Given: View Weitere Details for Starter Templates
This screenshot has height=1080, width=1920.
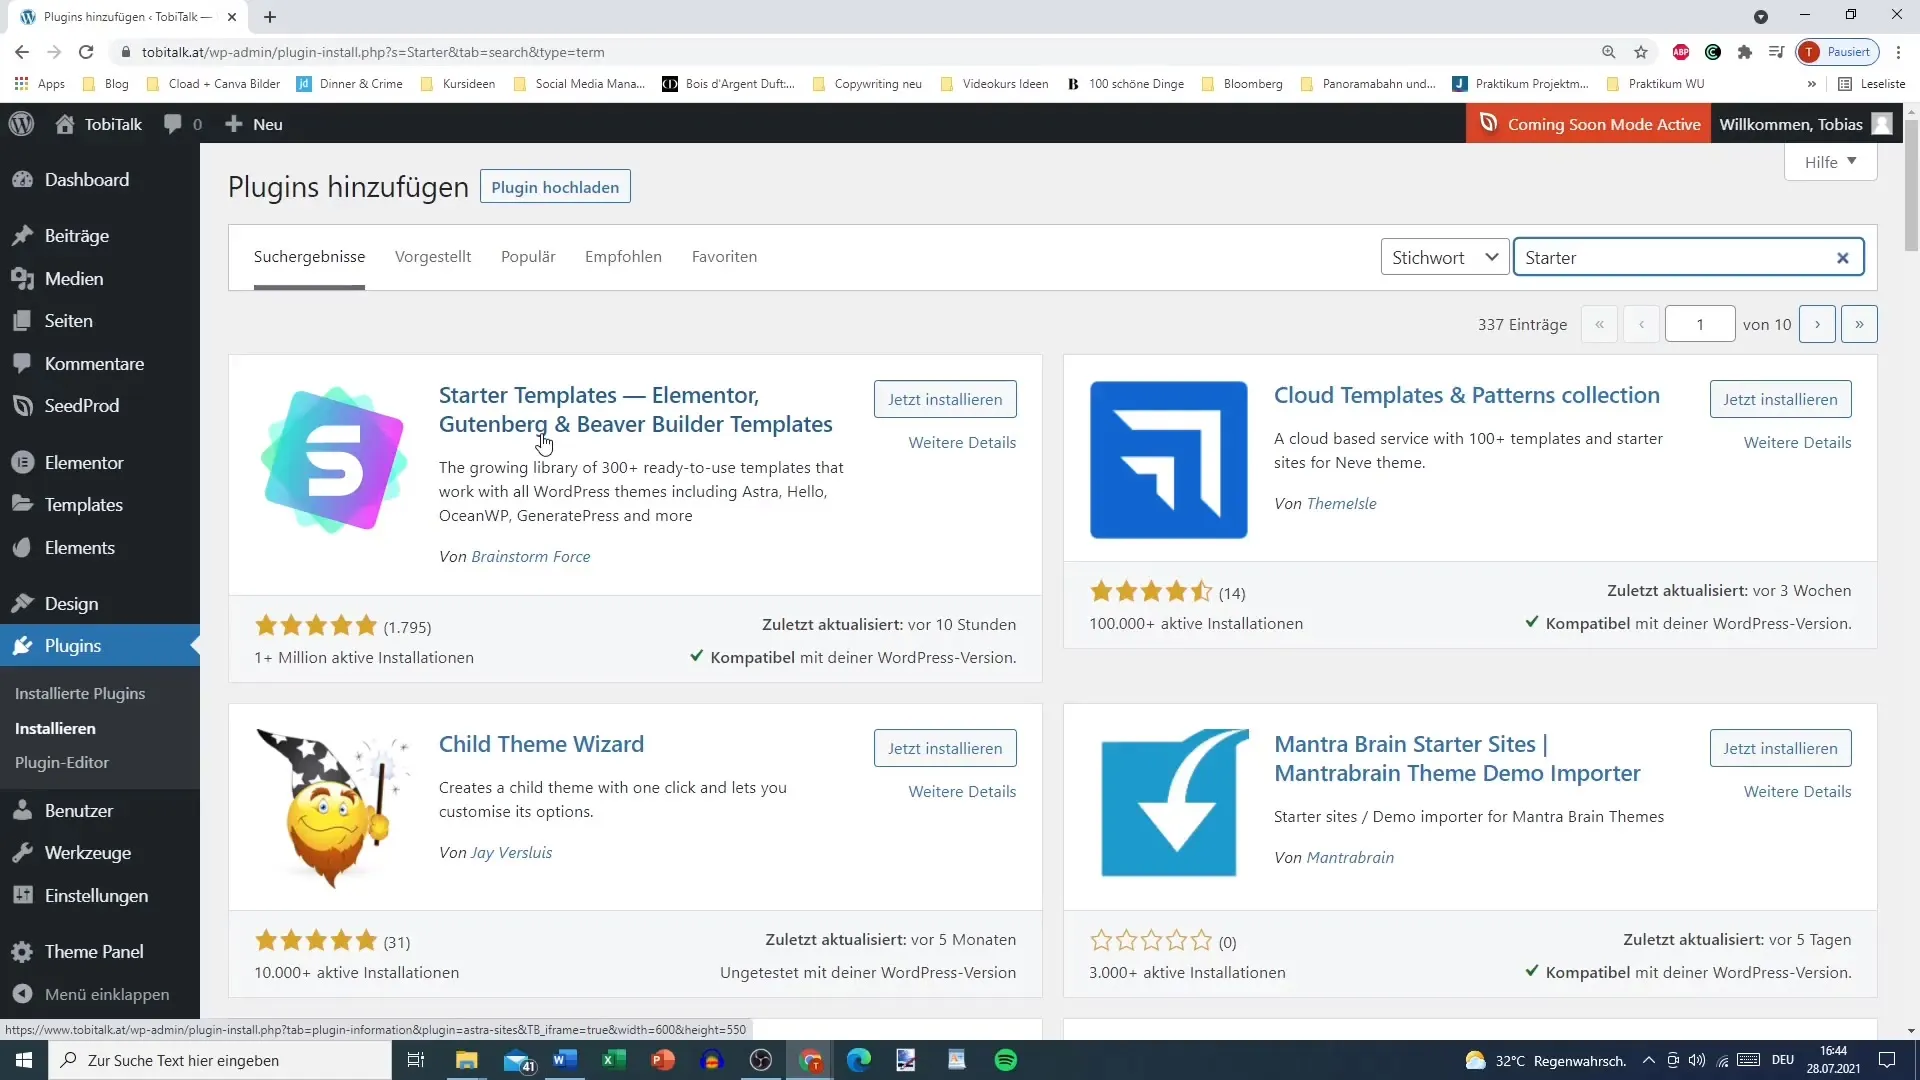Looking at the screenshot, I should 962,442.
